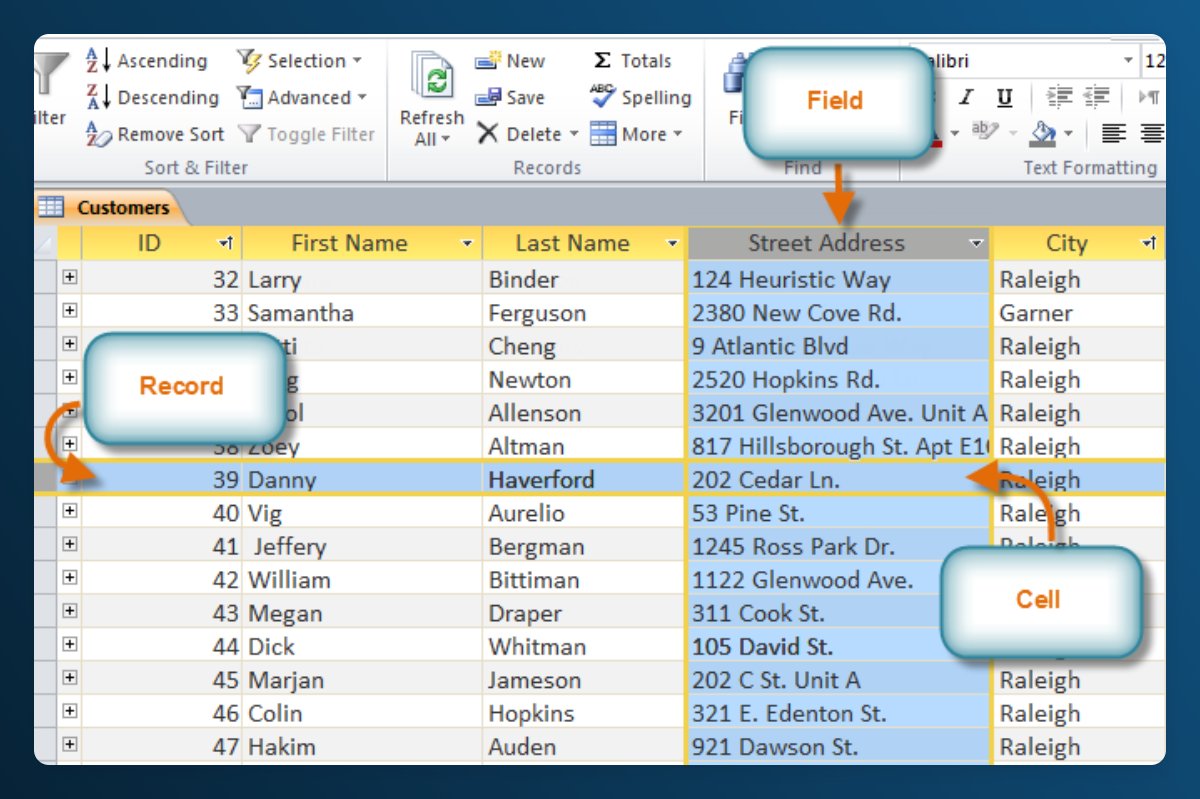Image resolution: width=1200 pixels, height=799 pixels.
Task: Click the 'Whitman' last name cell
Action: [584, 646]
